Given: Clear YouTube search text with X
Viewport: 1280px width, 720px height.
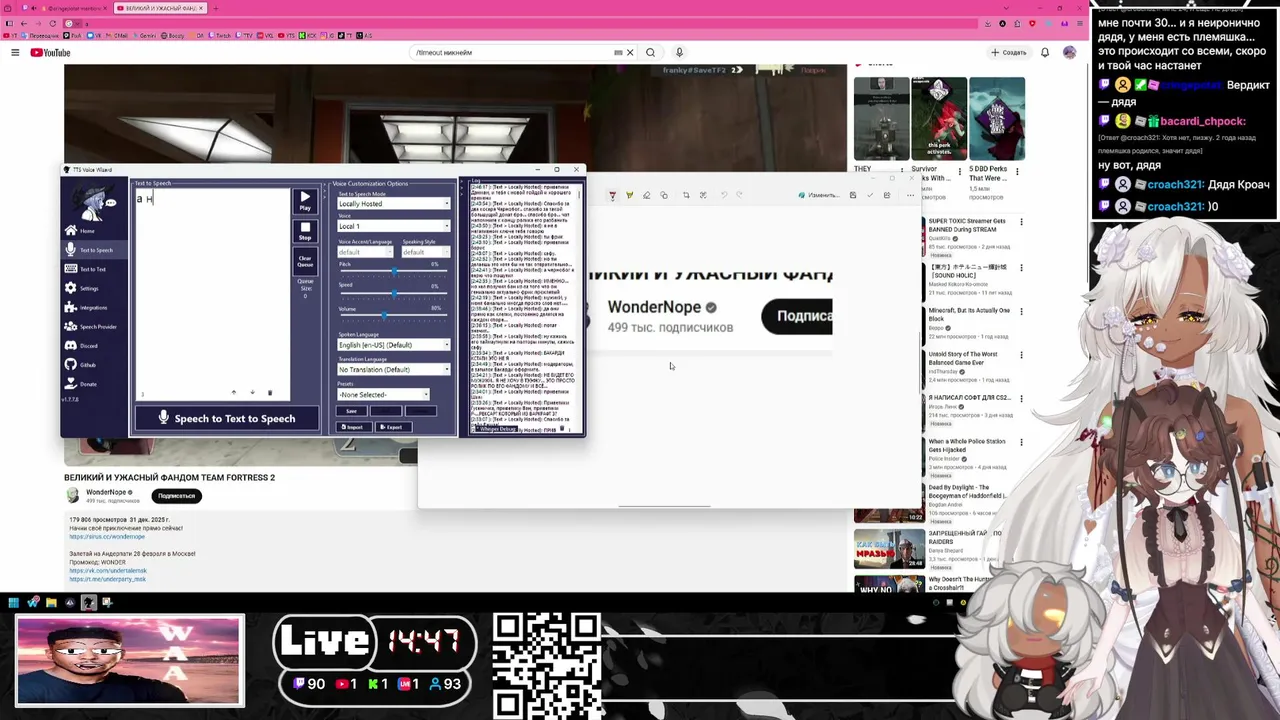Looking at the screenshot, I should click(x=630, y=52).
